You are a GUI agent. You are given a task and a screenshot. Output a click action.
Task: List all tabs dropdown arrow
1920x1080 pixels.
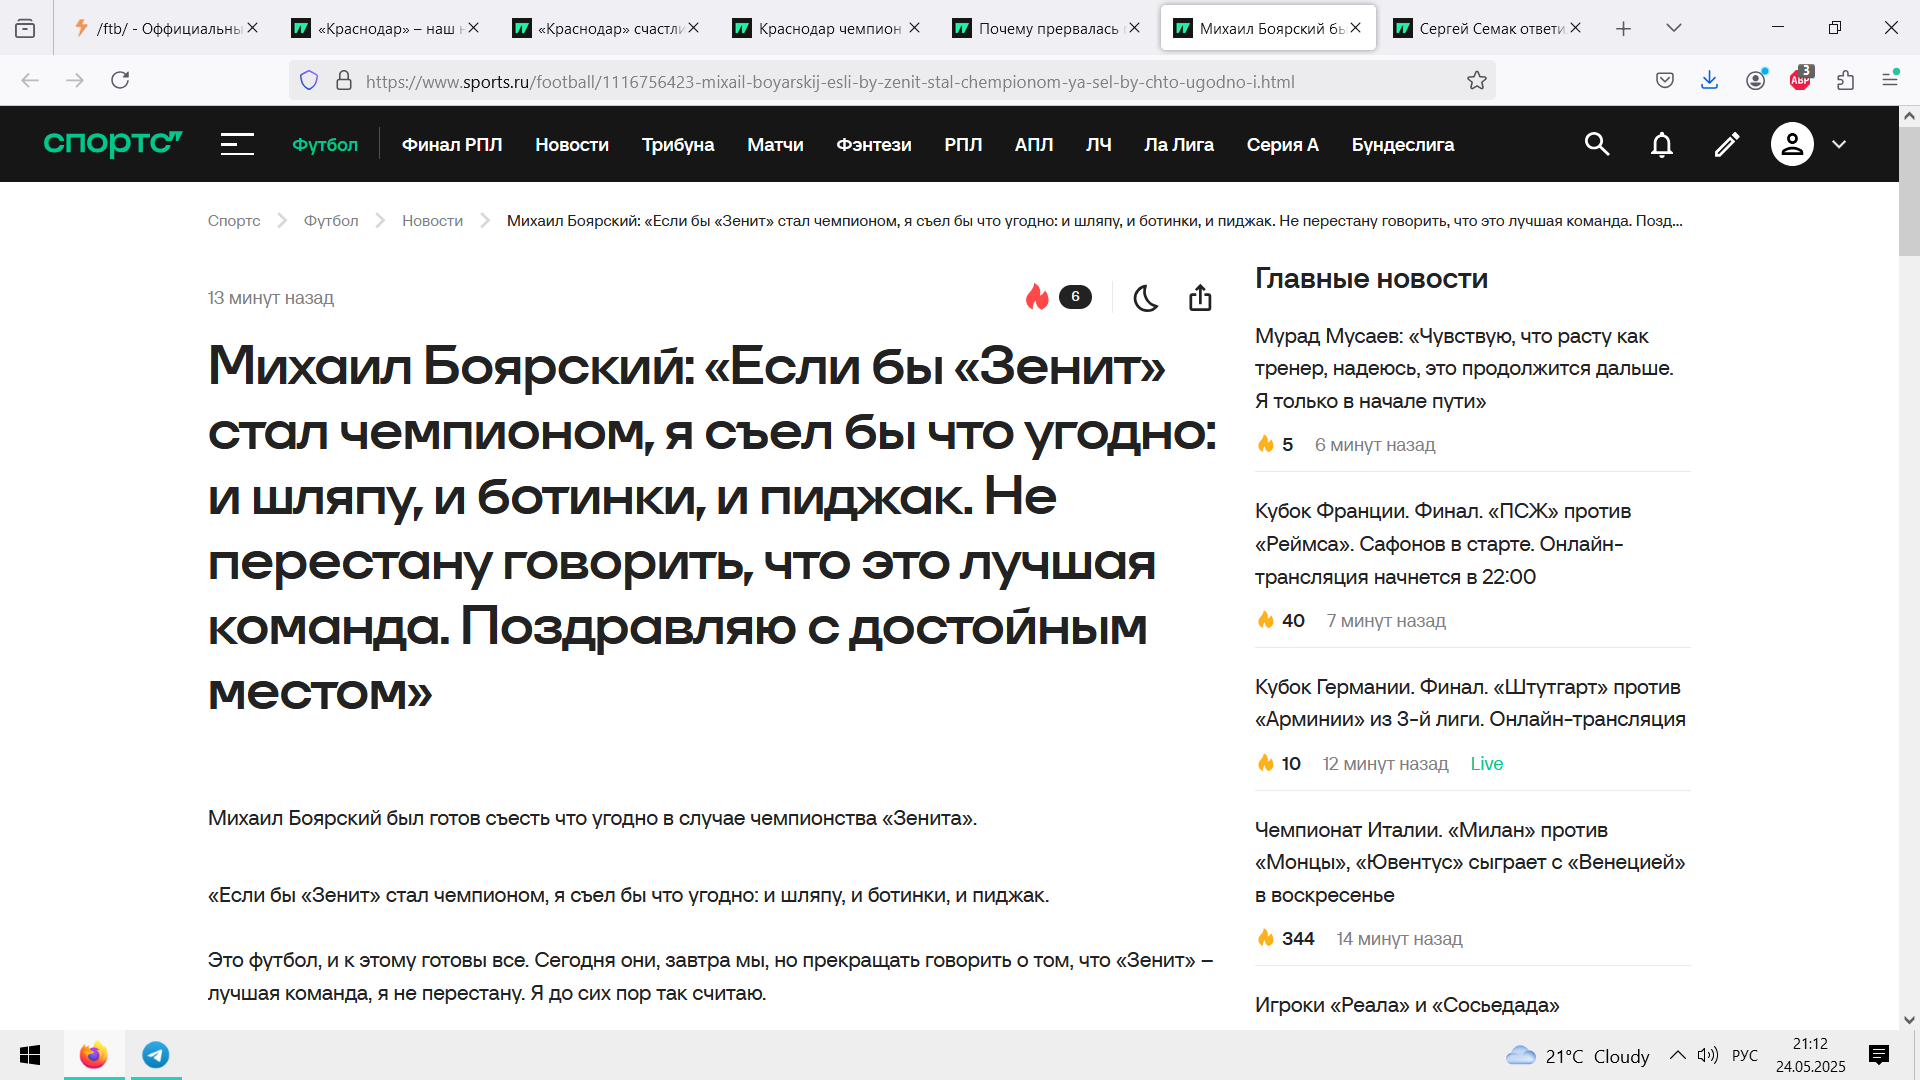click(1674, 28)
